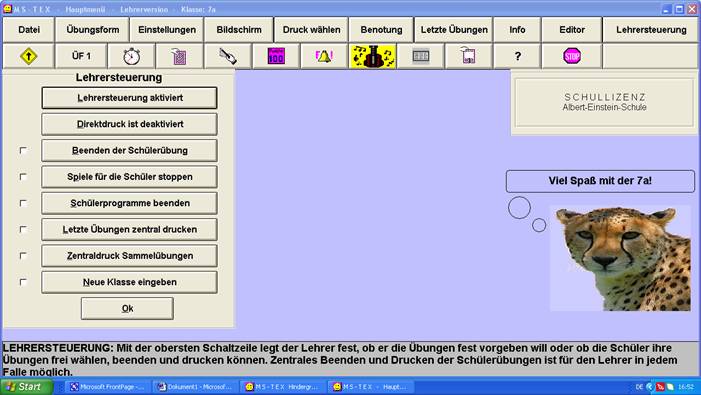Open the Einstellungen menu
Viewport: 701px width, 395px height.
tap(167, 30)
